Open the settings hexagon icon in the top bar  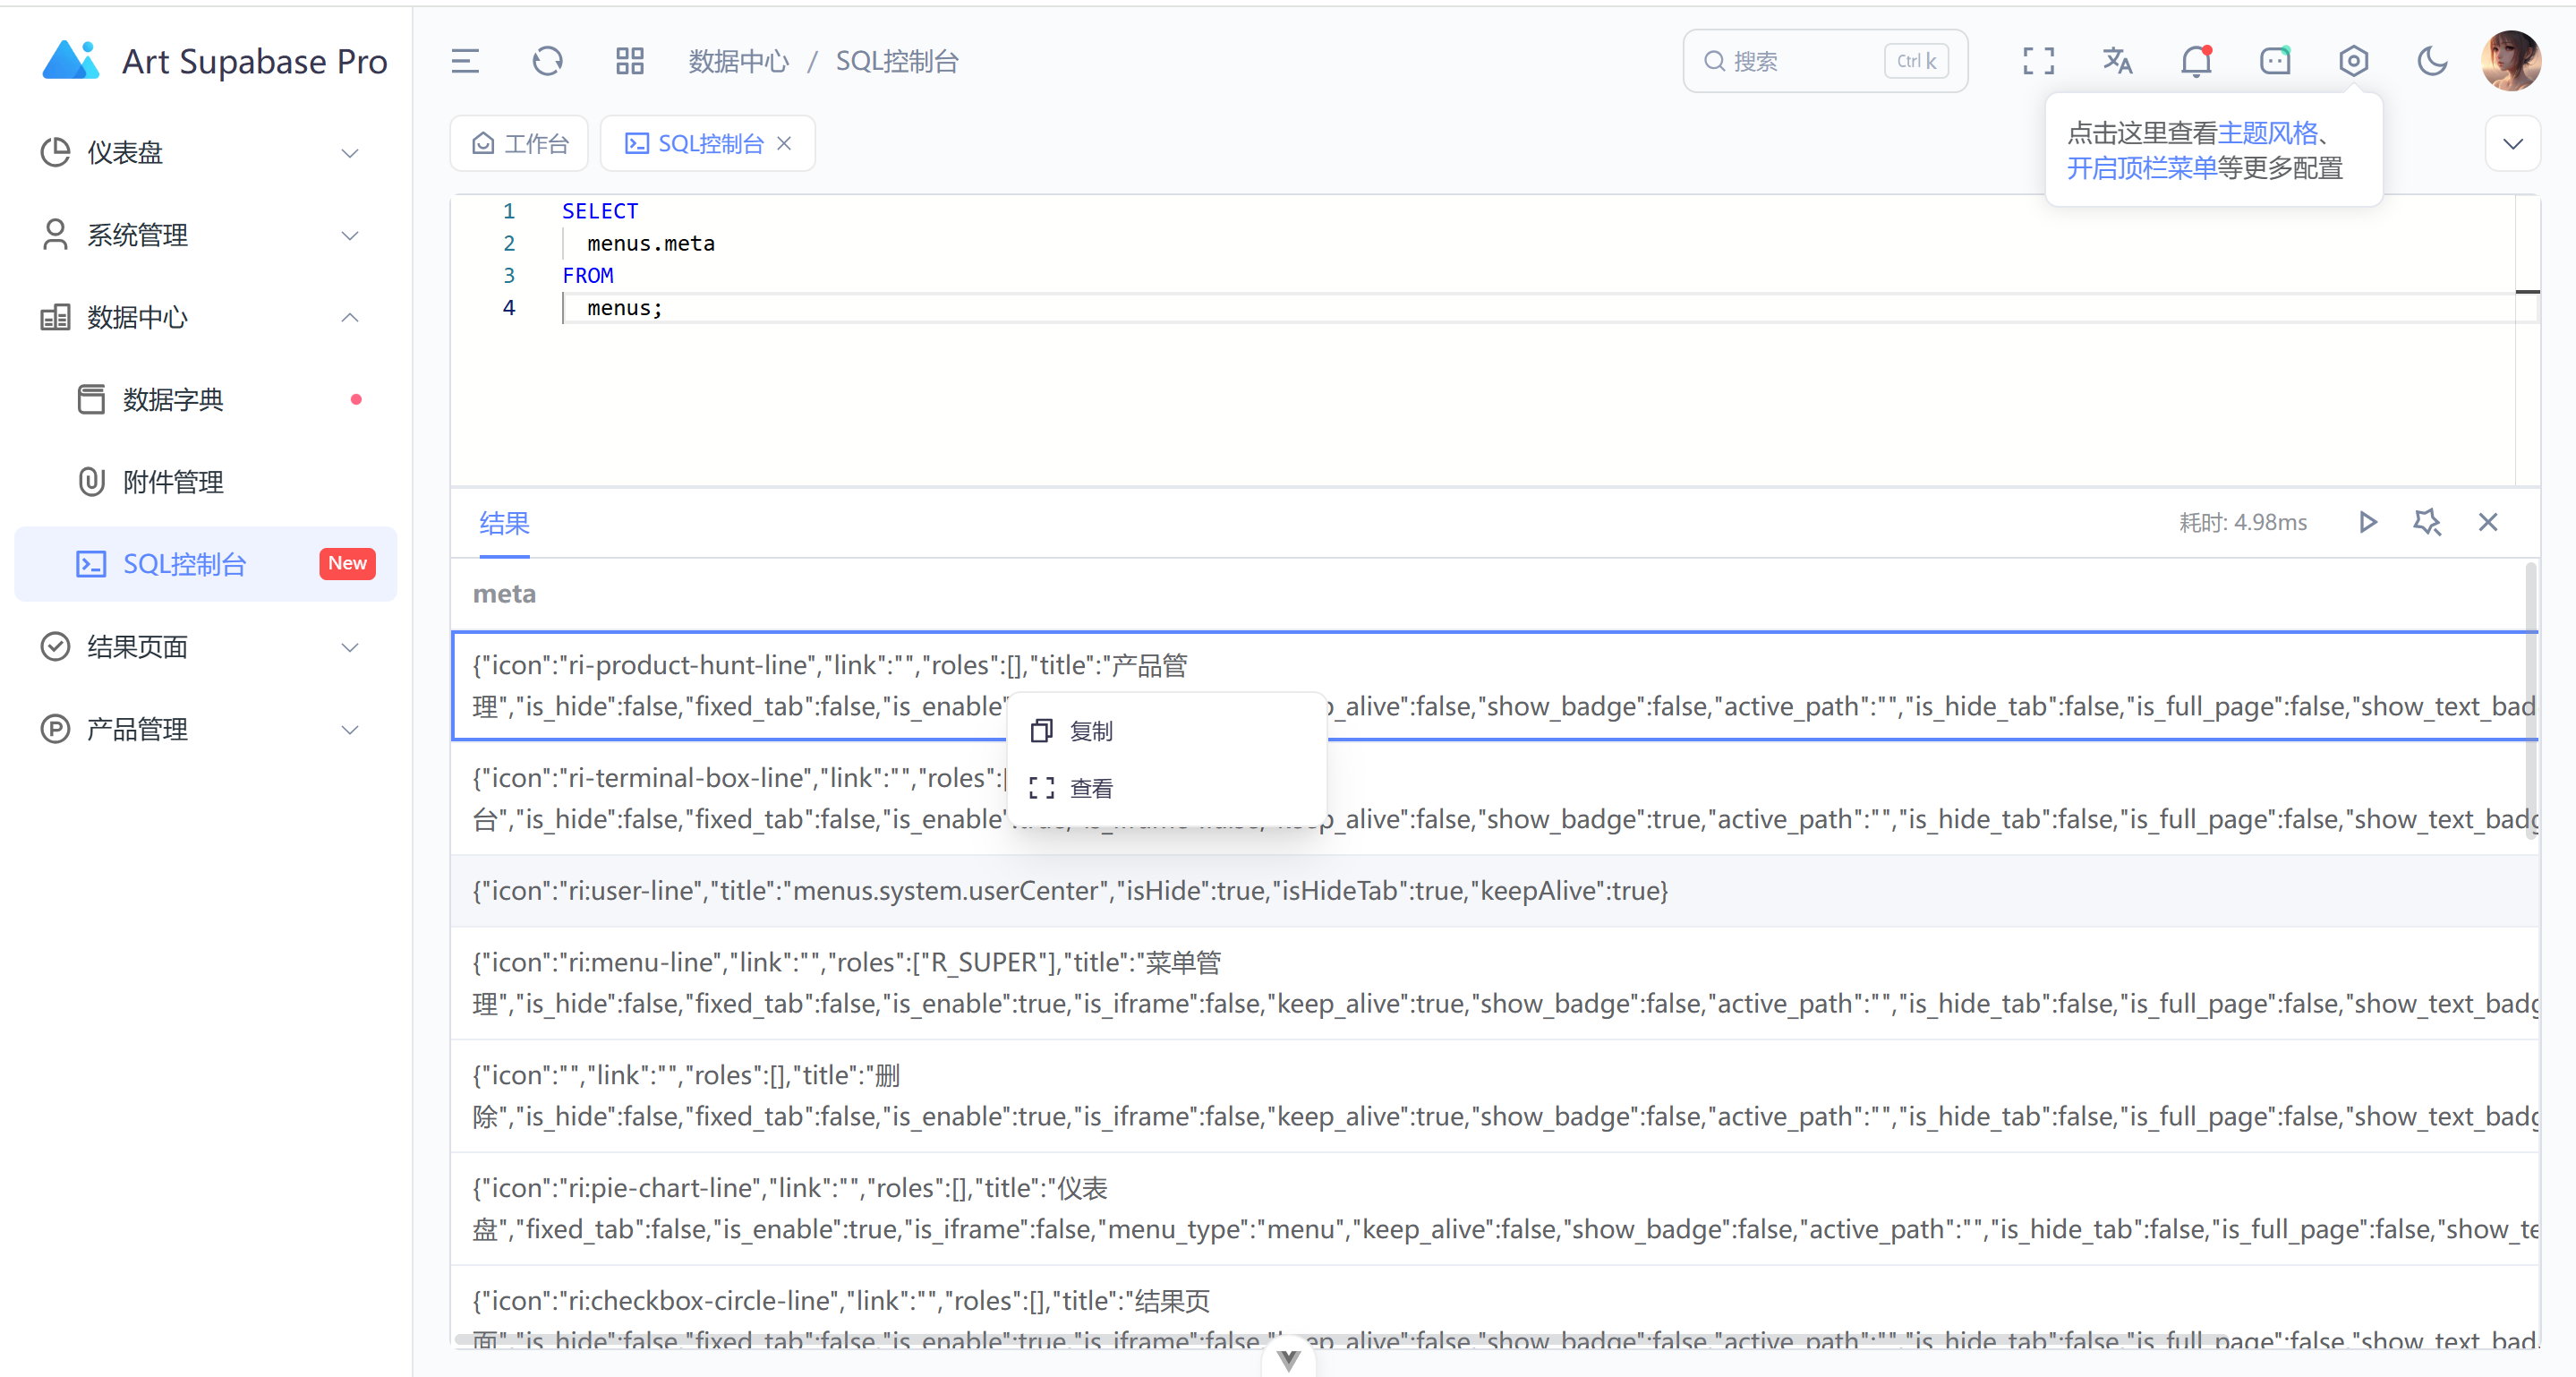2353,62
